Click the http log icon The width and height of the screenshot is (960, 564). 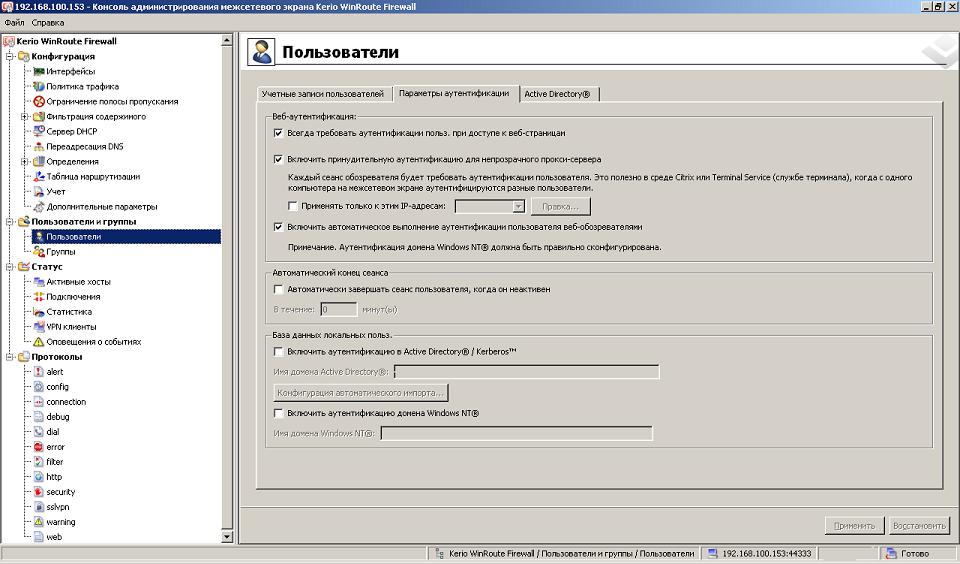[39, 476]
